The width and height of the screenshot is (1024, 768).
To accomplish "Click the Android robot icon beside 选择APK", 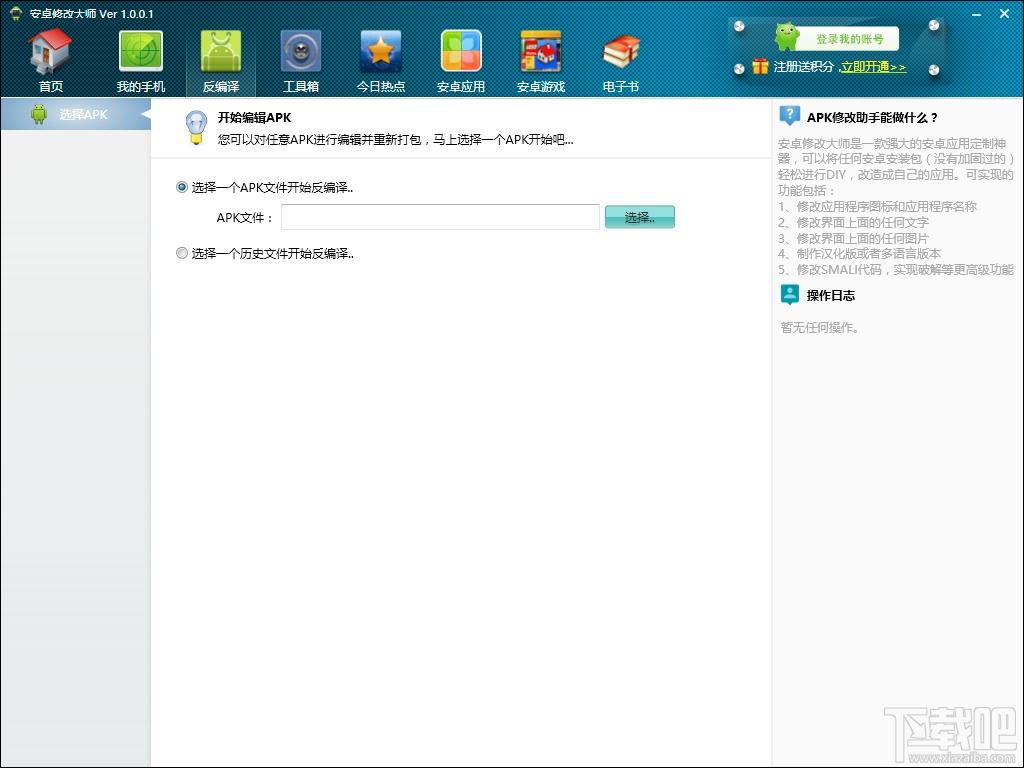I will [39, 114].
